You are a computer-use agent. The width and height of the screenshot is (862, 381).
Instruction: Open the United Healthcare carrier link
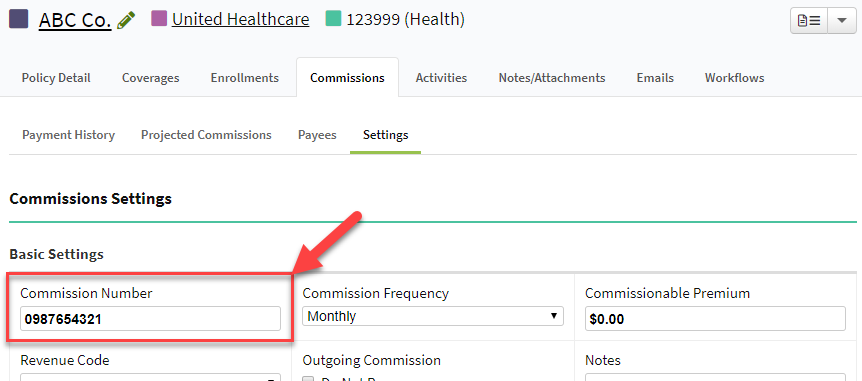point(240,20)
